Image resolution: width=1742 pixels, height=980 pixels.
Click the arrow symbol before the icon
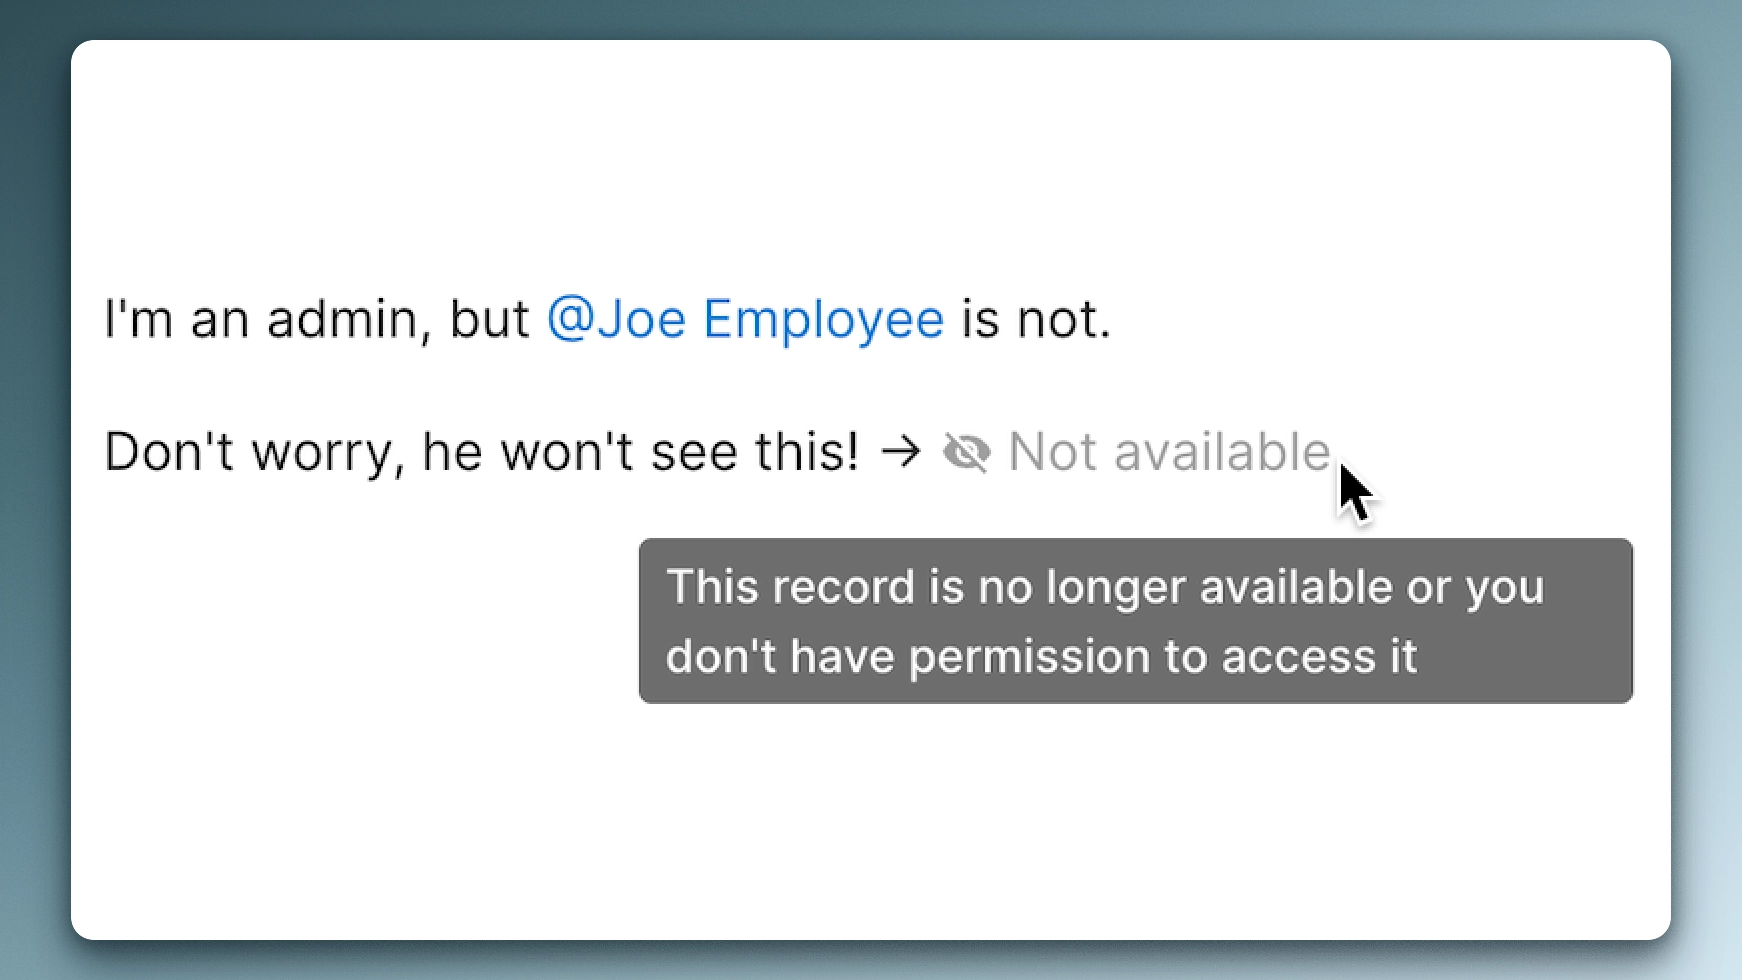click(901, 452)
